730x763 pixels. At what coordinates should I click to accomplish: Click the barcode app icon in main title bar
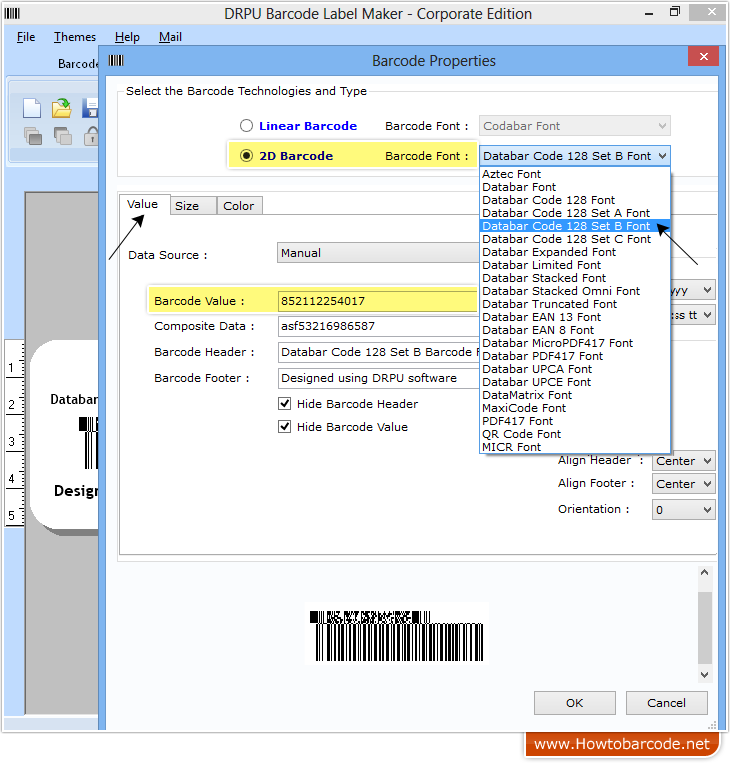pos(12,14)
